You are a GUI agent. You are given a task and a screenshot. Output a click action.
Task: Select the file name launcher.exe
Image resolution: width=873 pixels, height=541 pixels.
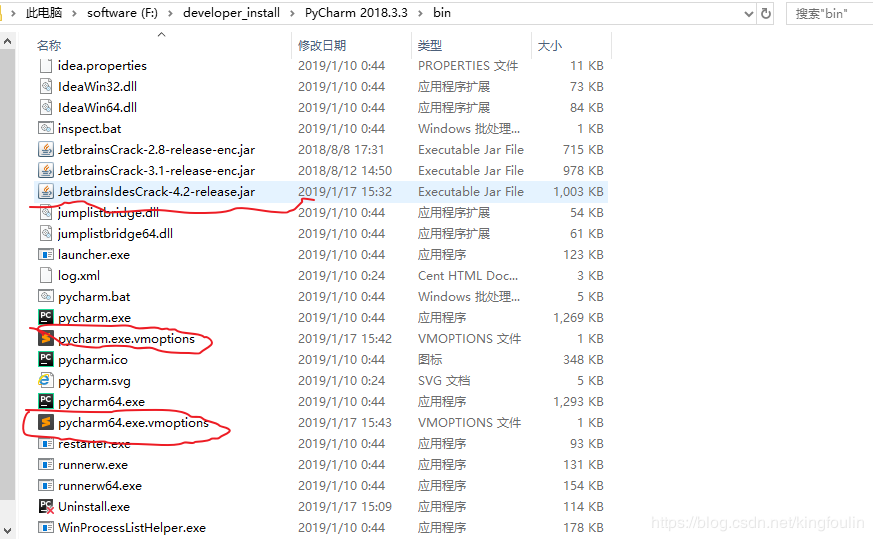pos(94,255)
